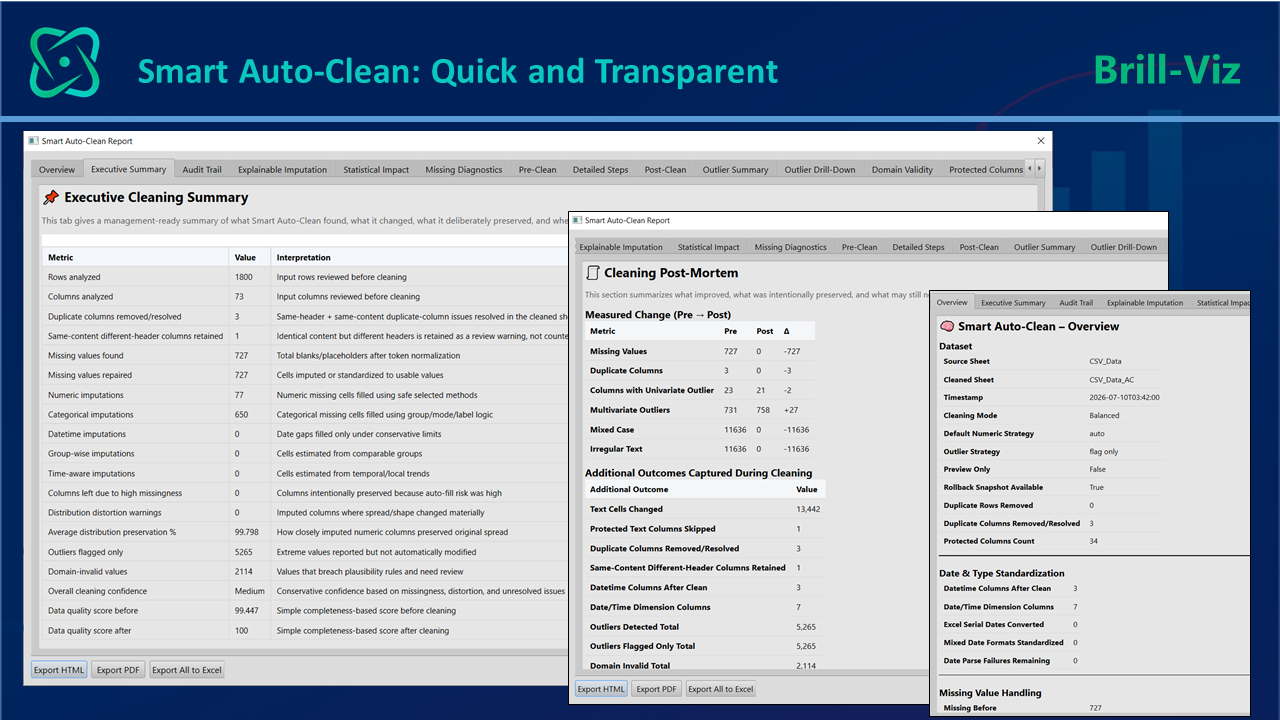Open Statistical Impact tab in back window
This screenshot has height=720, width=1280.
376,169
